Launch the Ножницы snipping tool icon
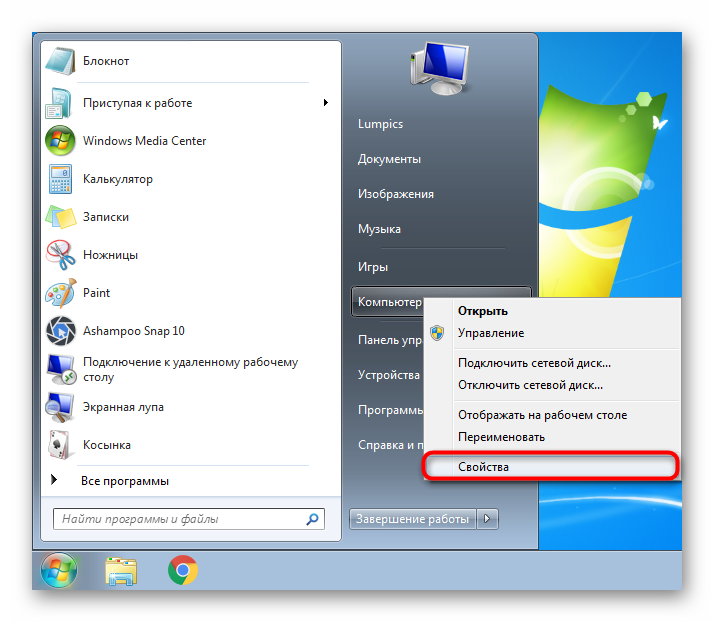The image size is (714, 622). click(61, 255)
